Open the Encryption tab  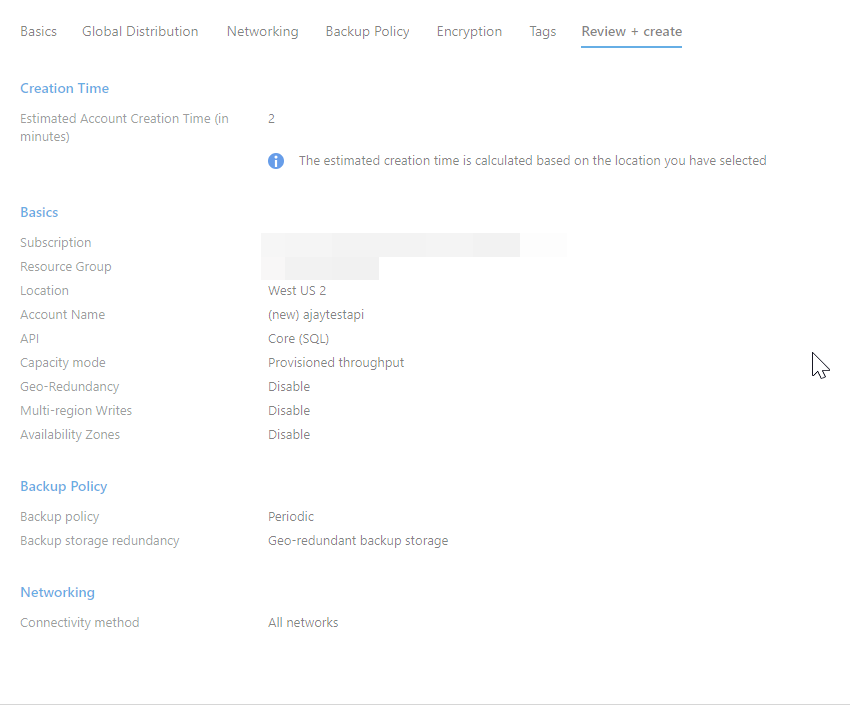469,31
